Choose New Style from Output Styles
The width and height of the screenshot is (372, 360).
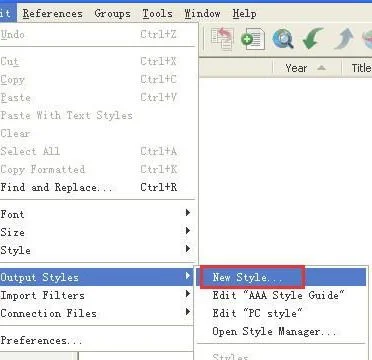tap(247, 277)
